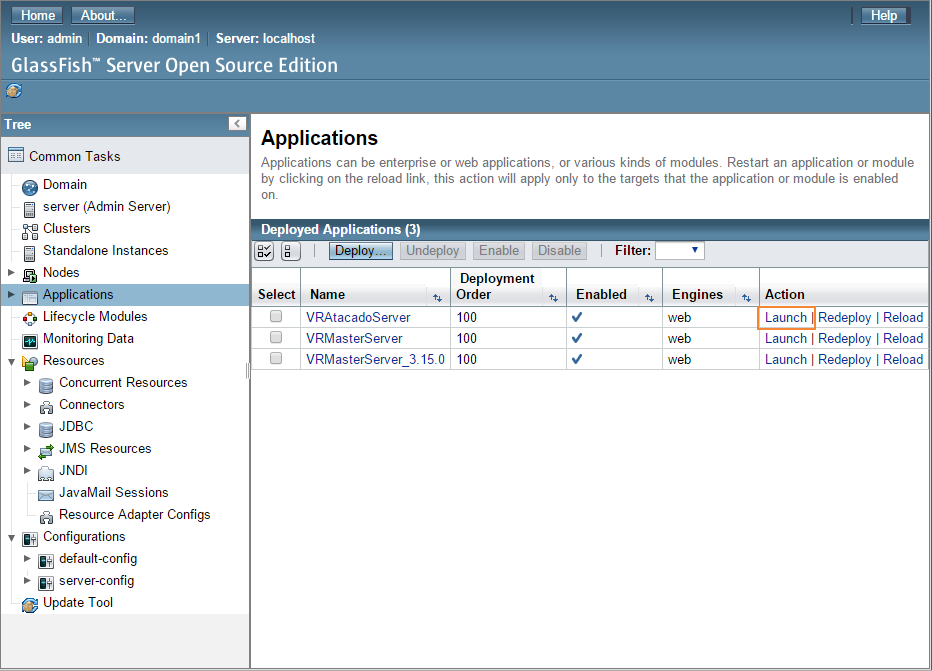The width and height of the screenshot is (932, 671).
Task: Redeploy the VRMasterServer application
Action: [845, 338]
